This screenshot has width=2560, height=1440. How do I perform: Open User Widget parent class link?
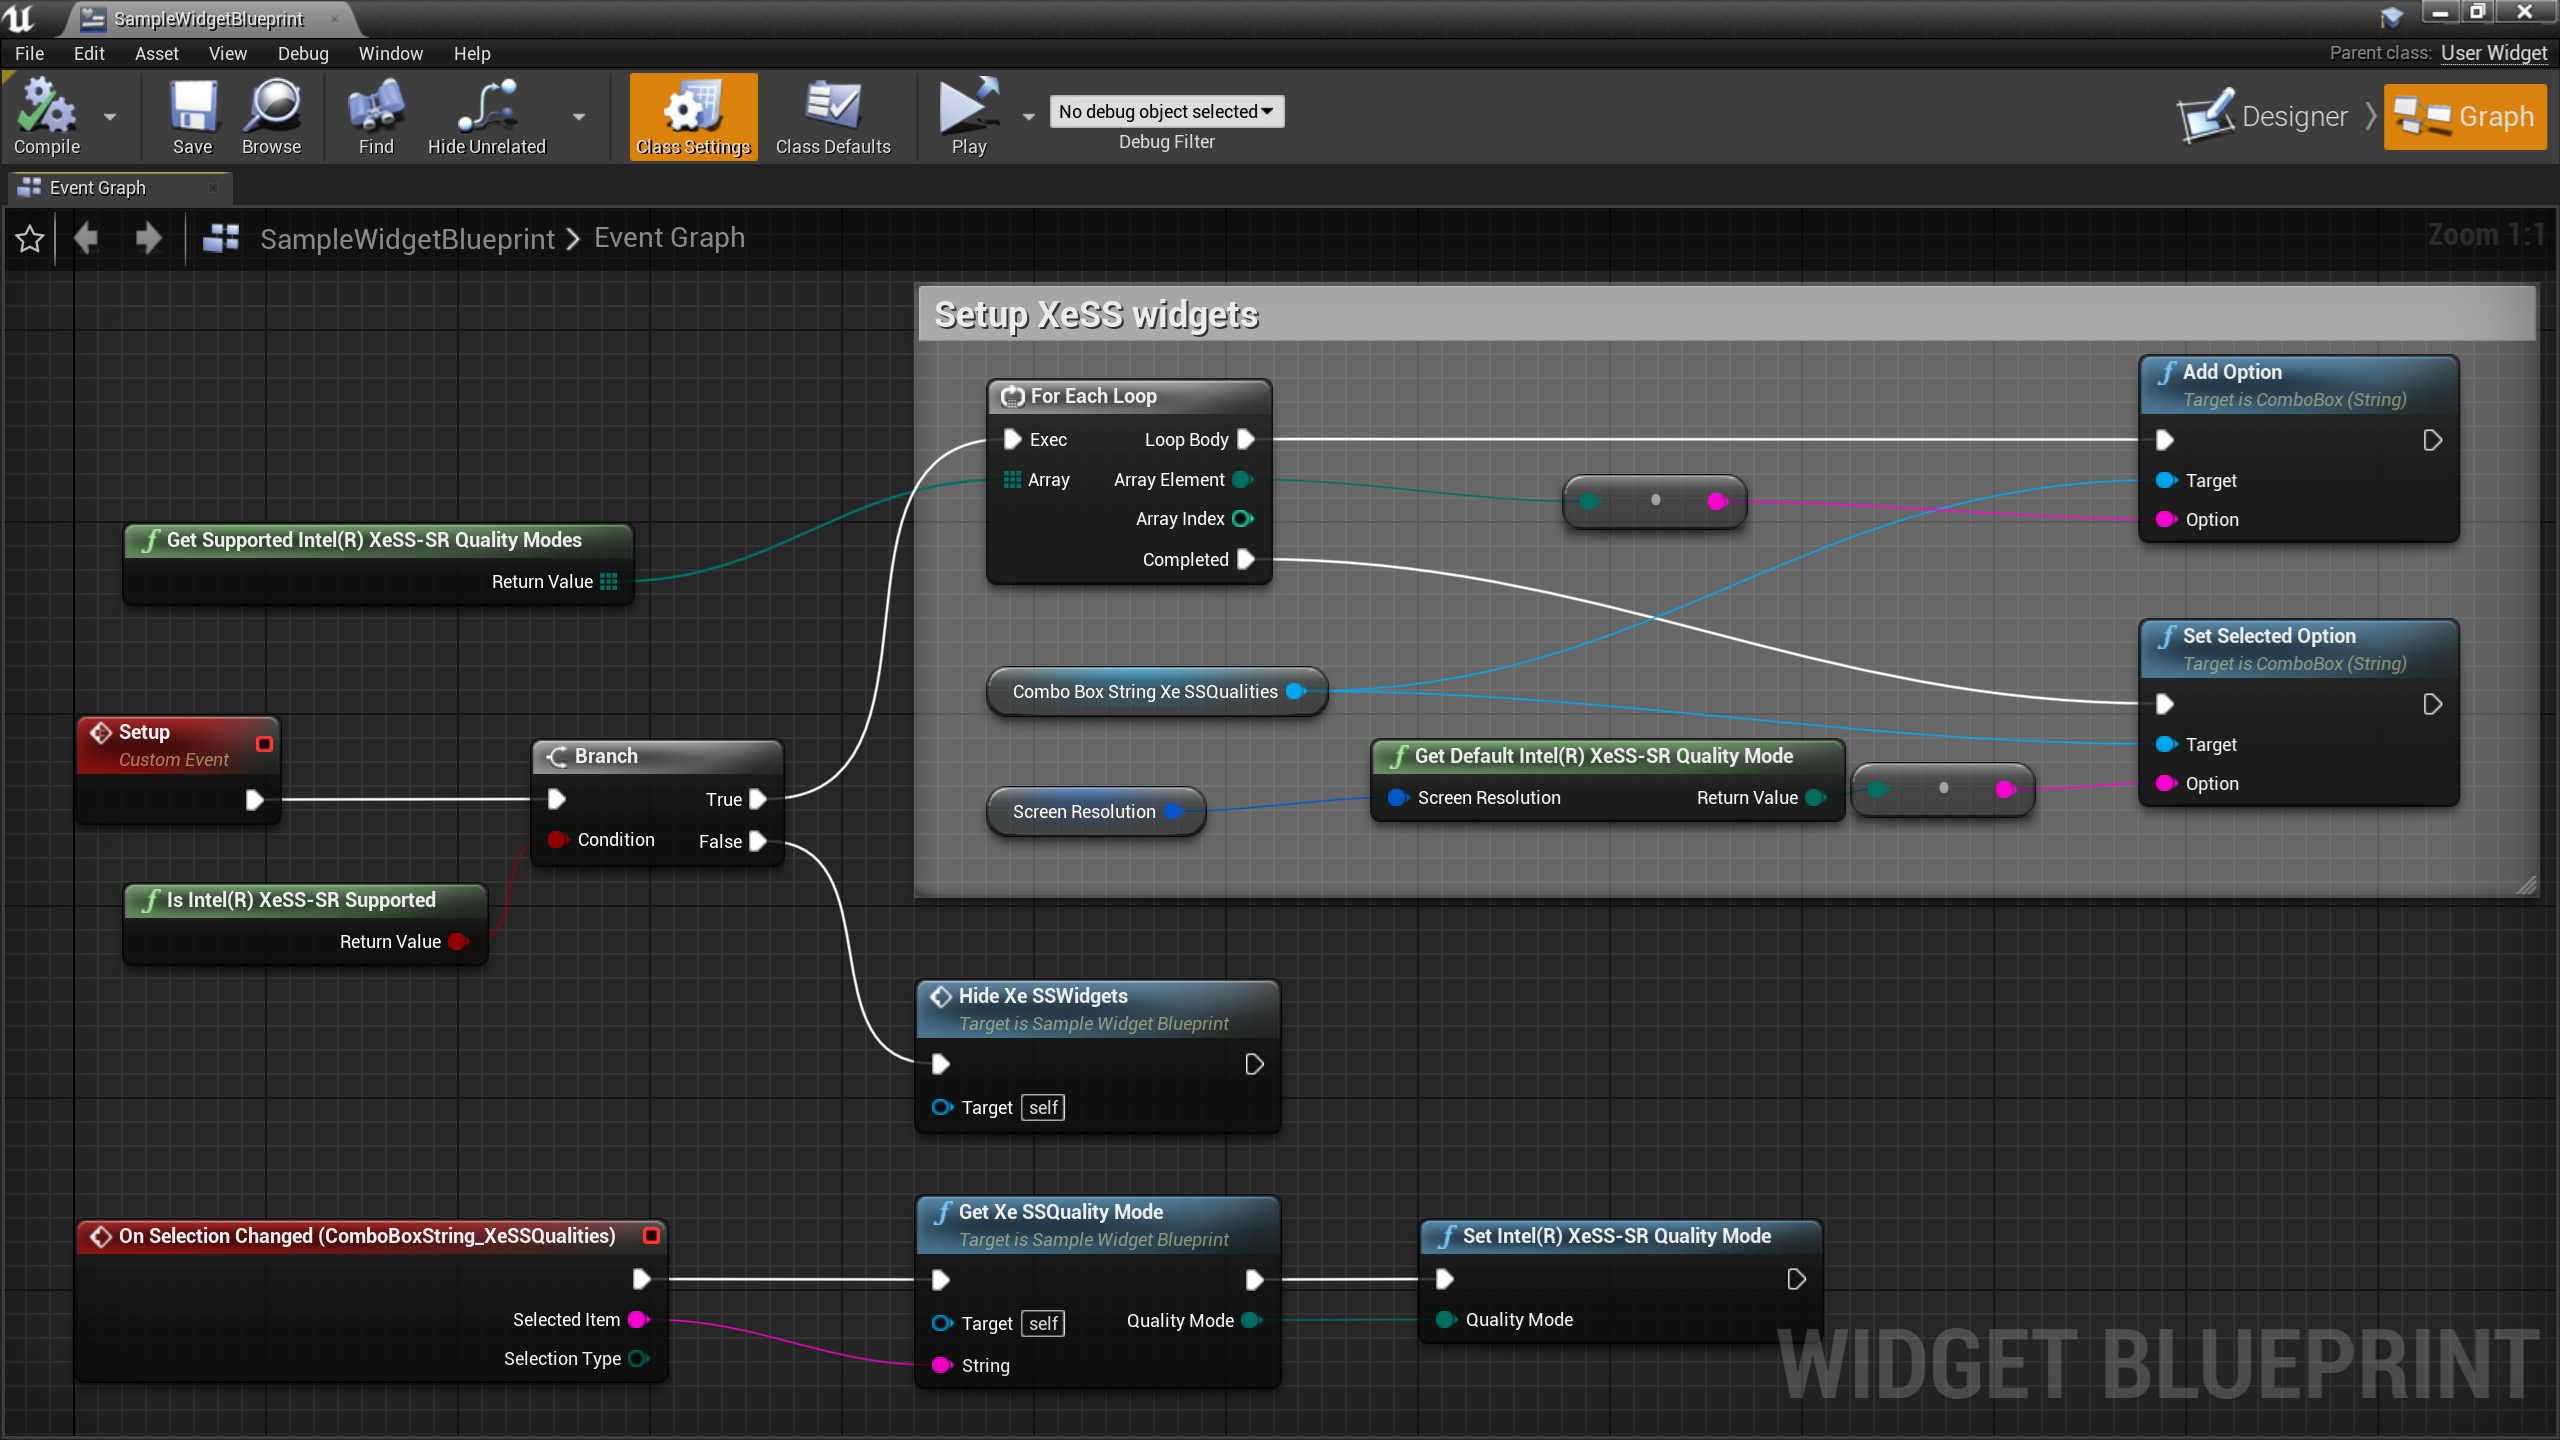[x=2493, y=53]
